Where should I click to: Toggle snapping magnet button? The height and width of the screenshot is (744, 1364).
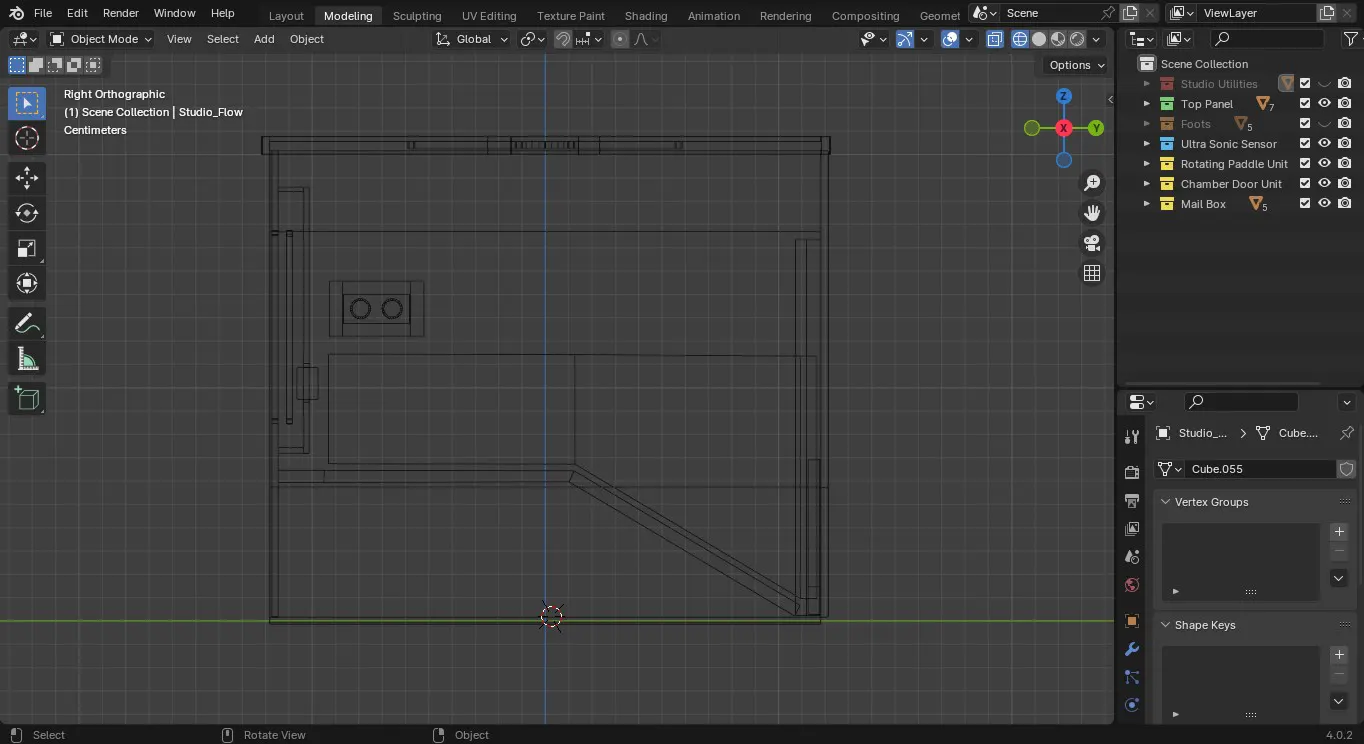point(563,39)
